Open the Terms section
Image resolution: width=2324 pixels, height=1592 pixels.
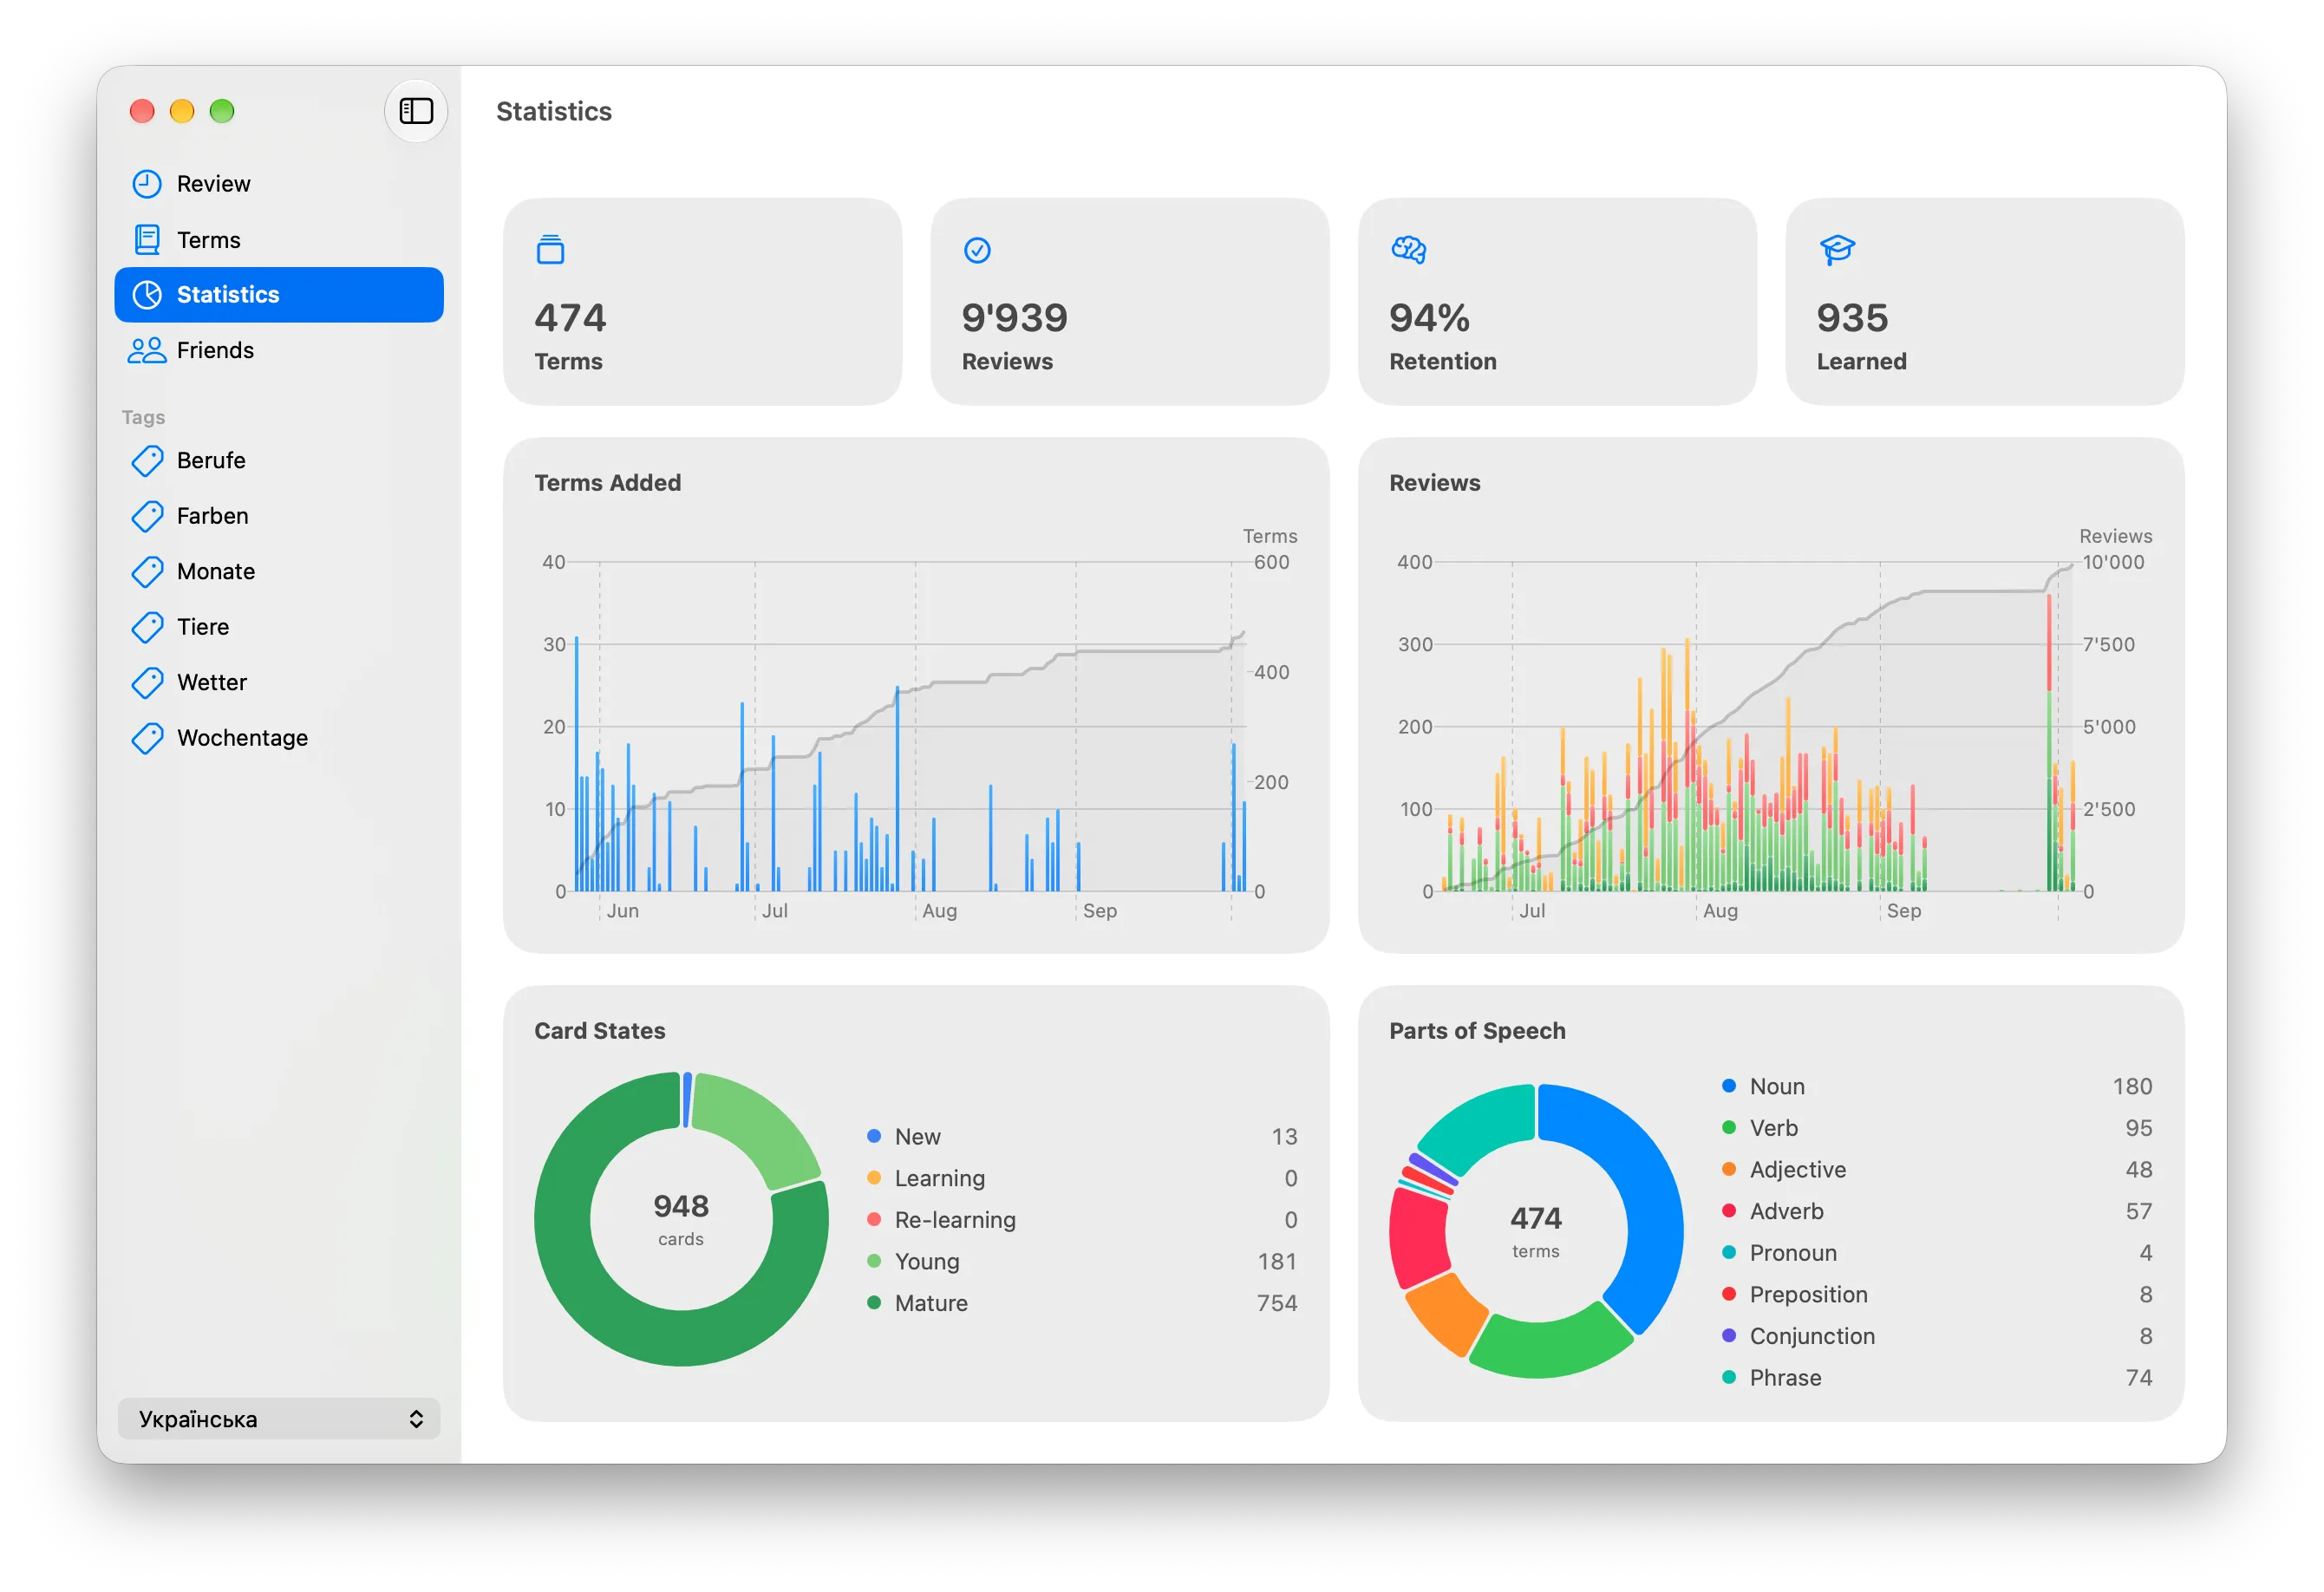[279, 240]
